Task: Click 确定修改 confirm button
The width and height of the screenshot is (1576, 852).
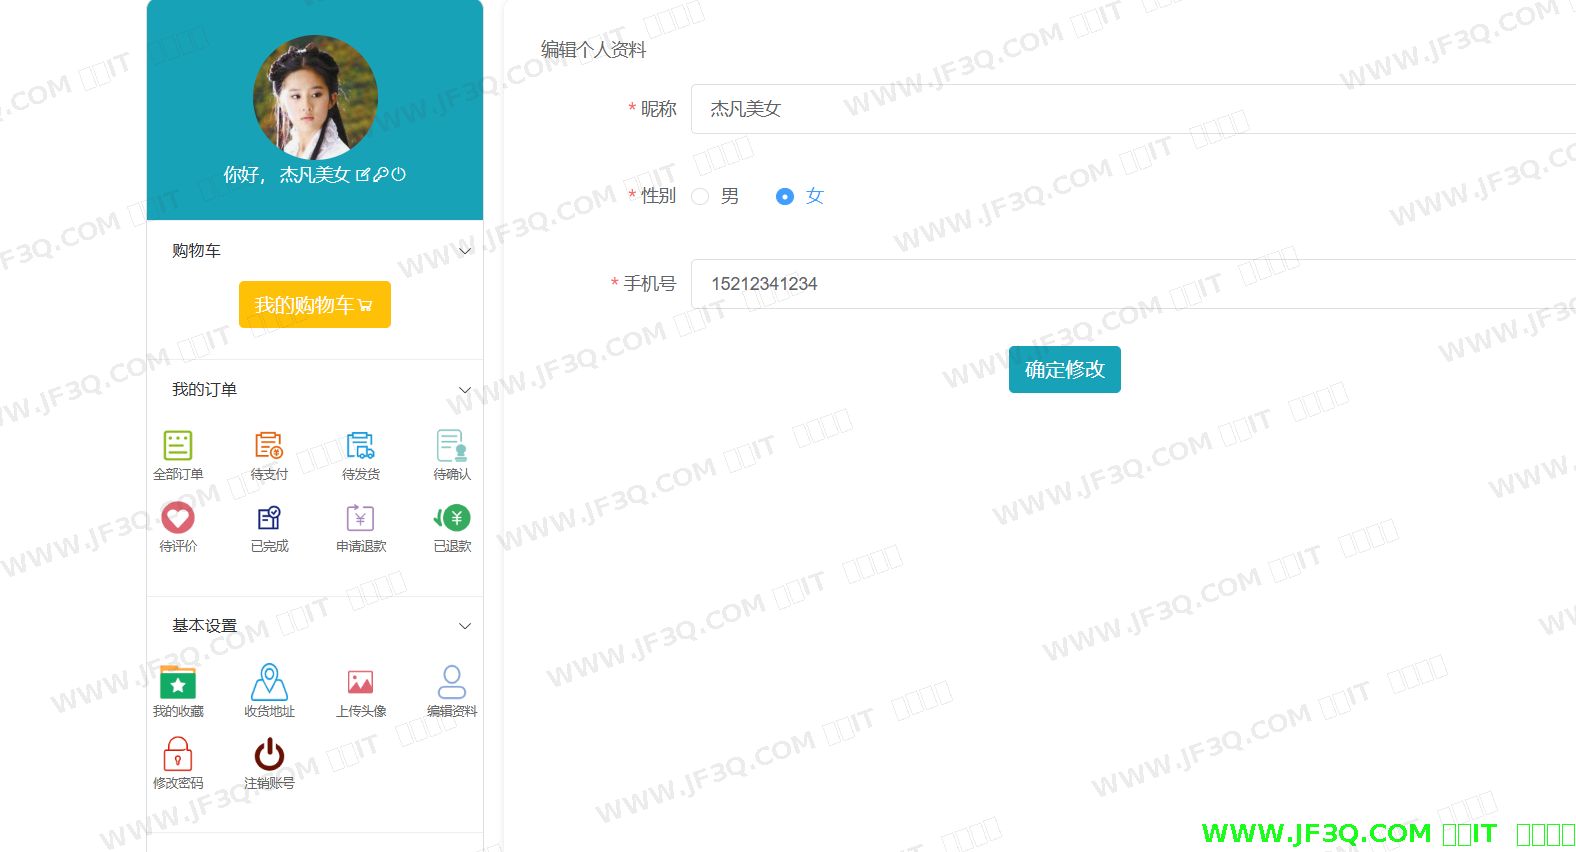Action: click(x=1064, y=370)
